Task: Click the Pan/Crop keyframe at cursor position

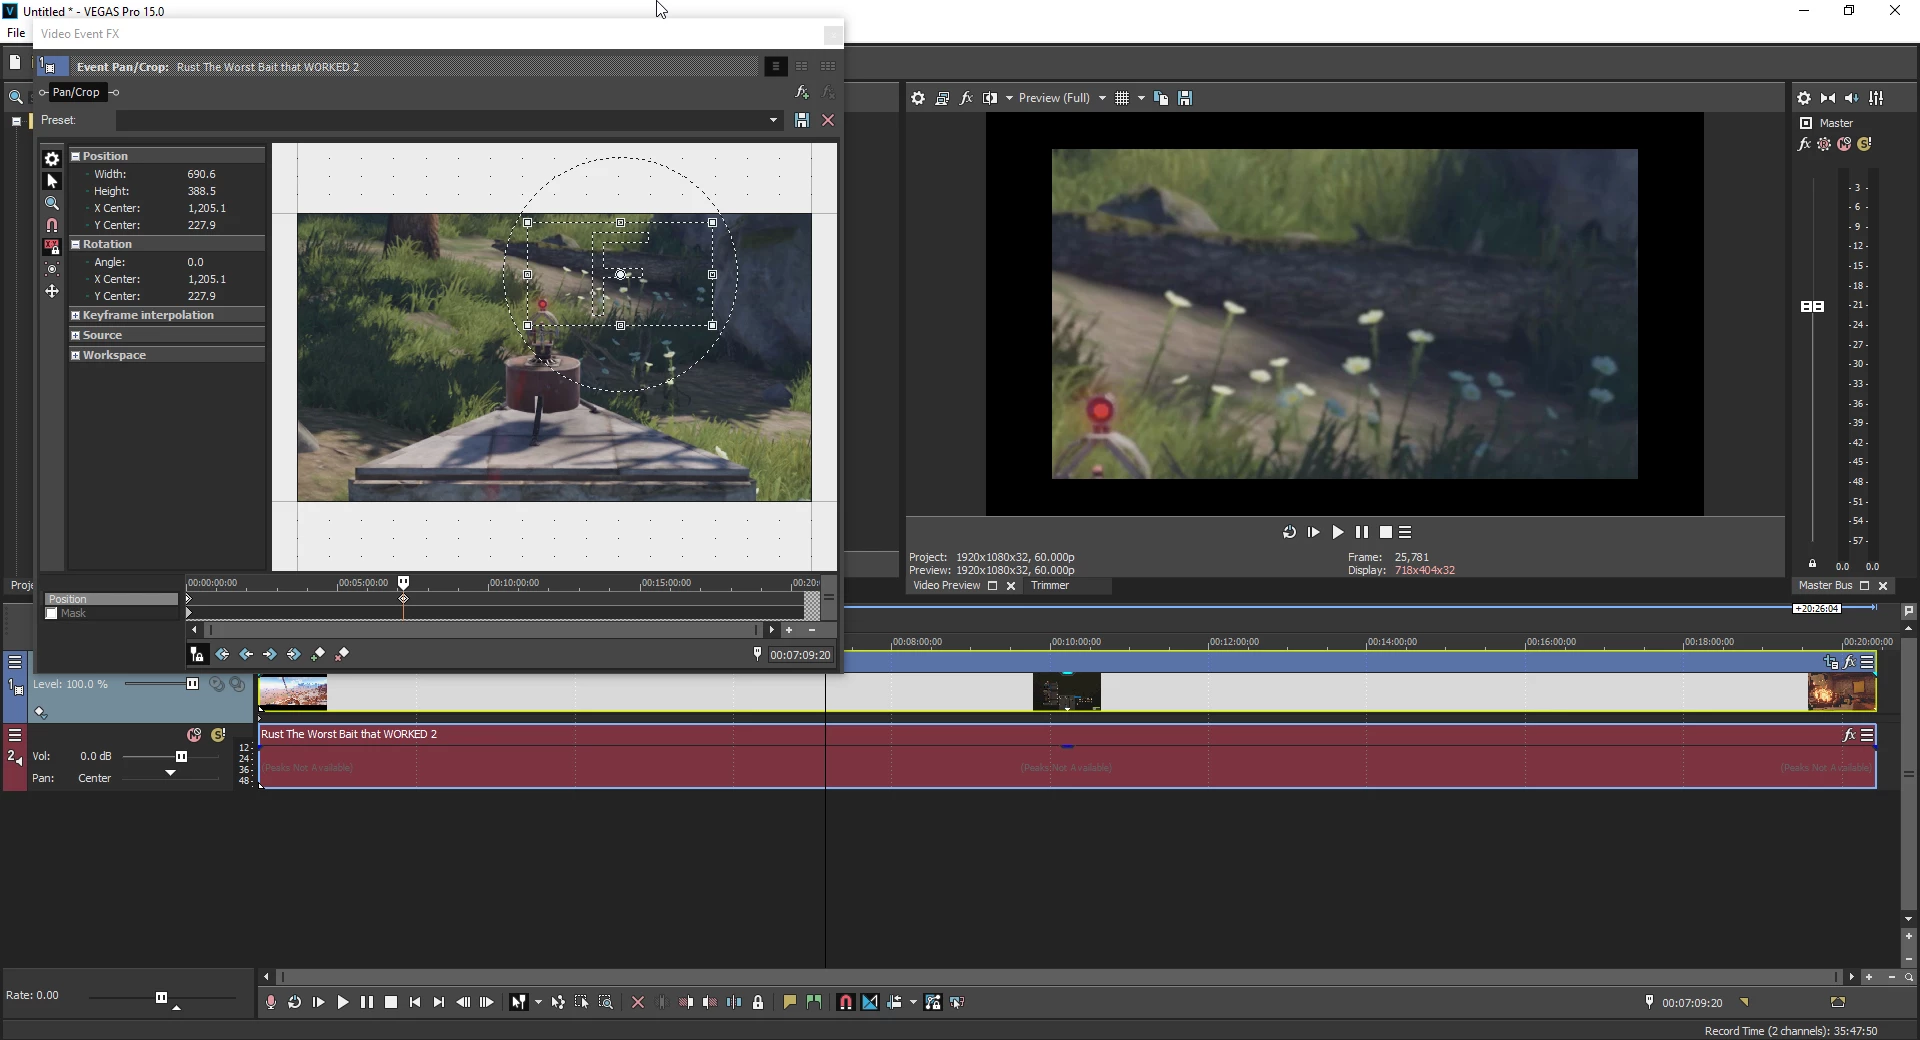Action: click(x=404, y=599)
